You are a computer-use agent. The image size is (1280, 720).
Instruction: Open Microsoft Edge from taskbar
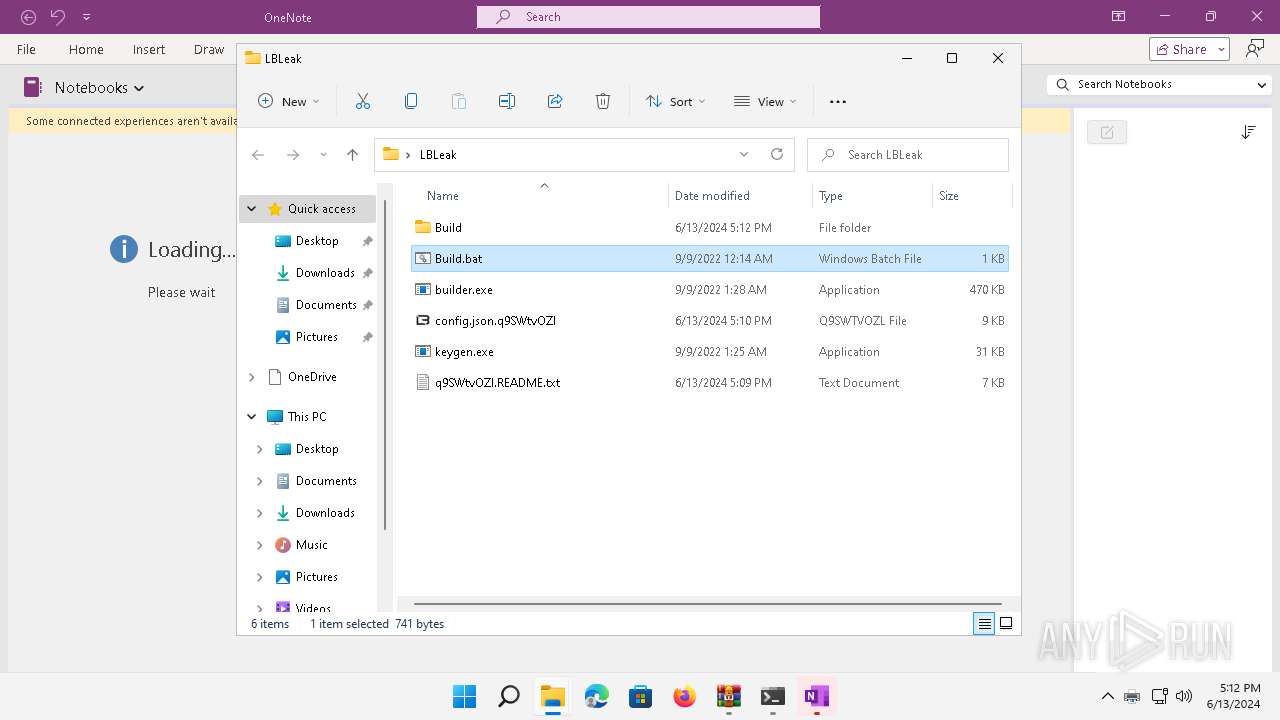click(597, 696)
